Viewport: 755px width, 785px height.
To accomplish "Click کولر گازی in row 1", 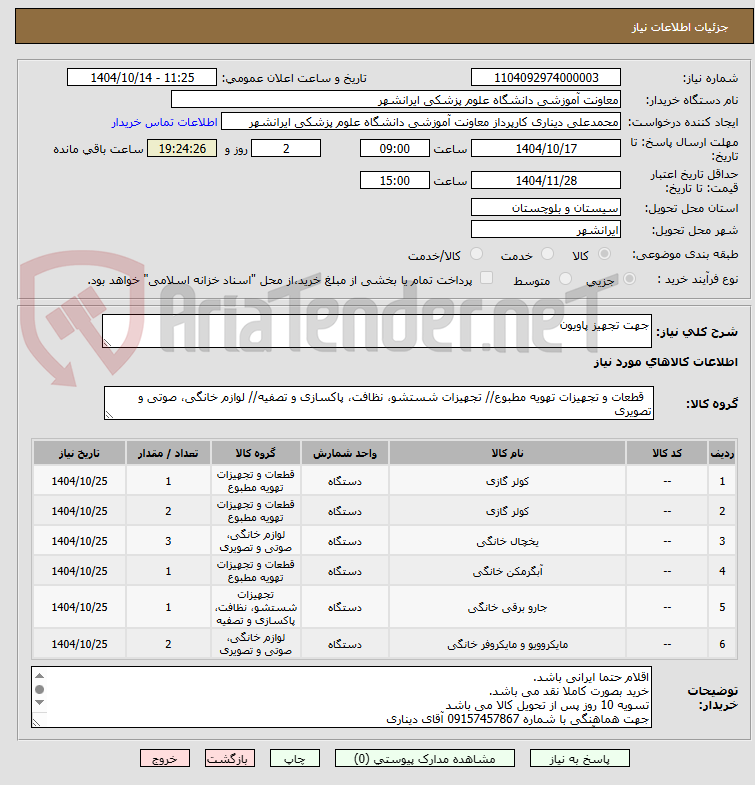I will point(507,481).
